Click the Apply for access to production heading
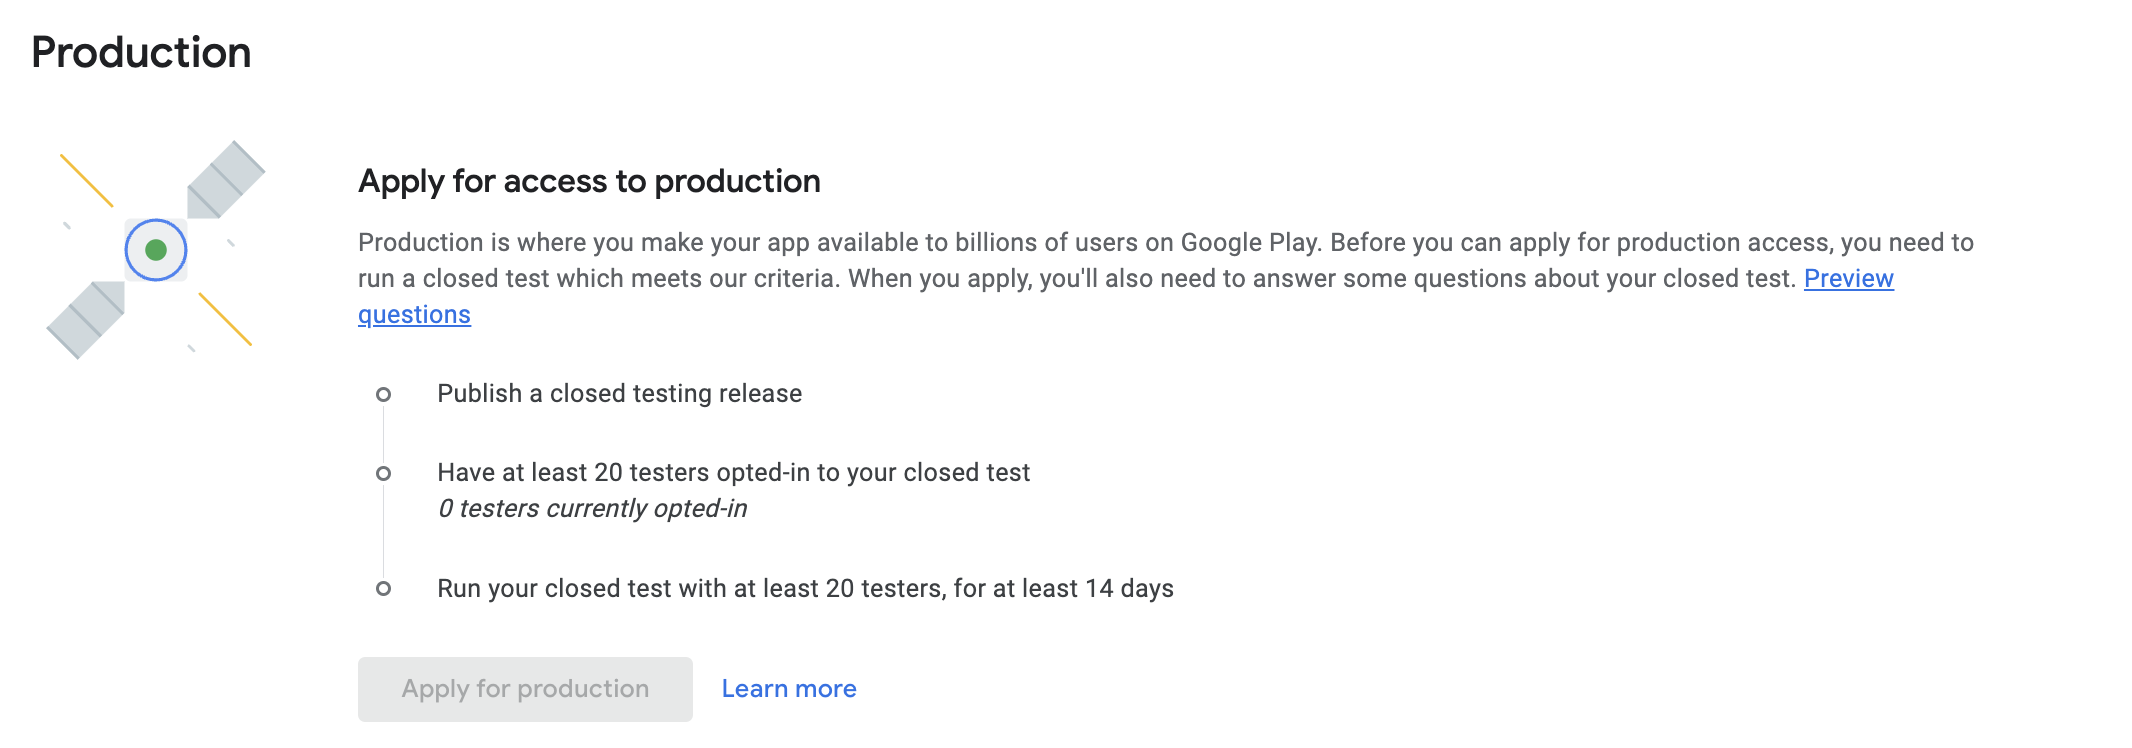 coord(589,181)
